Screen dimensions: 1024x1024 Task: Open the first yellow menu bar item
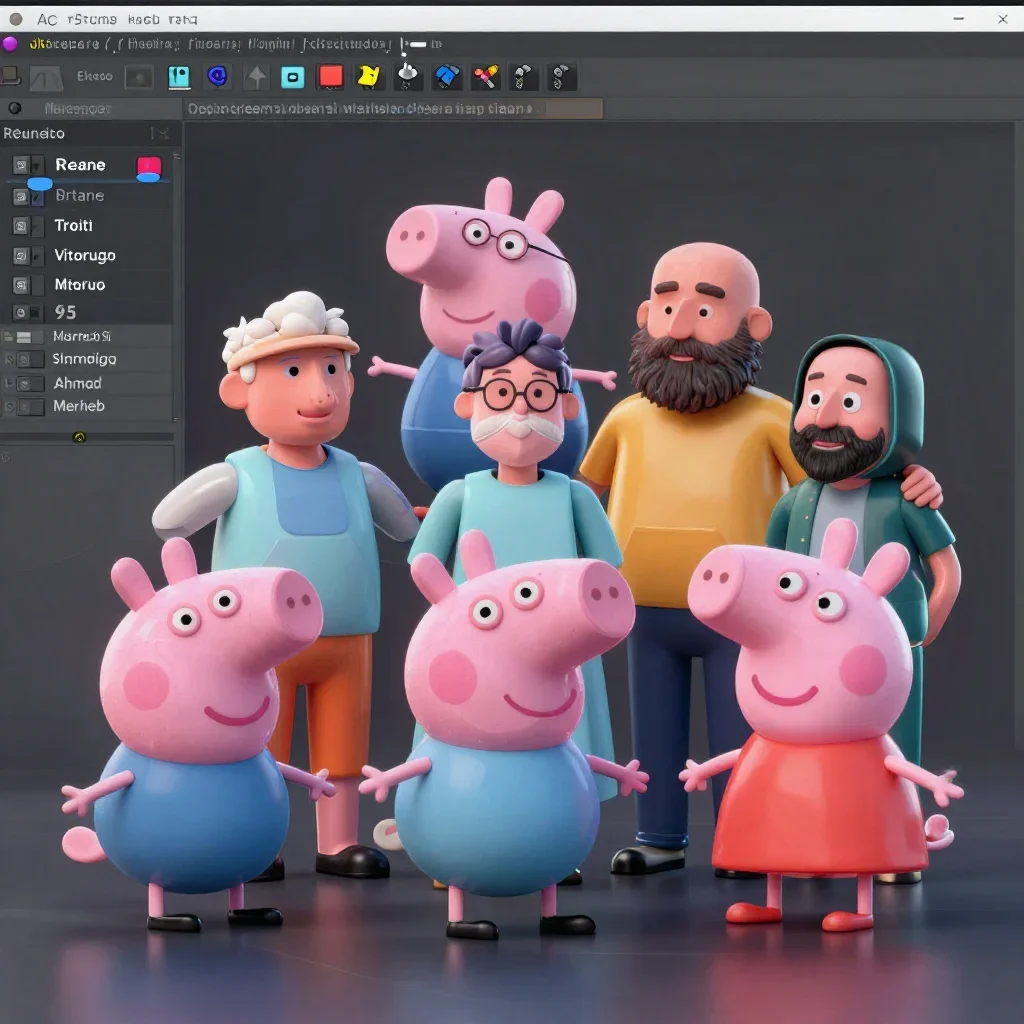point(64,44)
